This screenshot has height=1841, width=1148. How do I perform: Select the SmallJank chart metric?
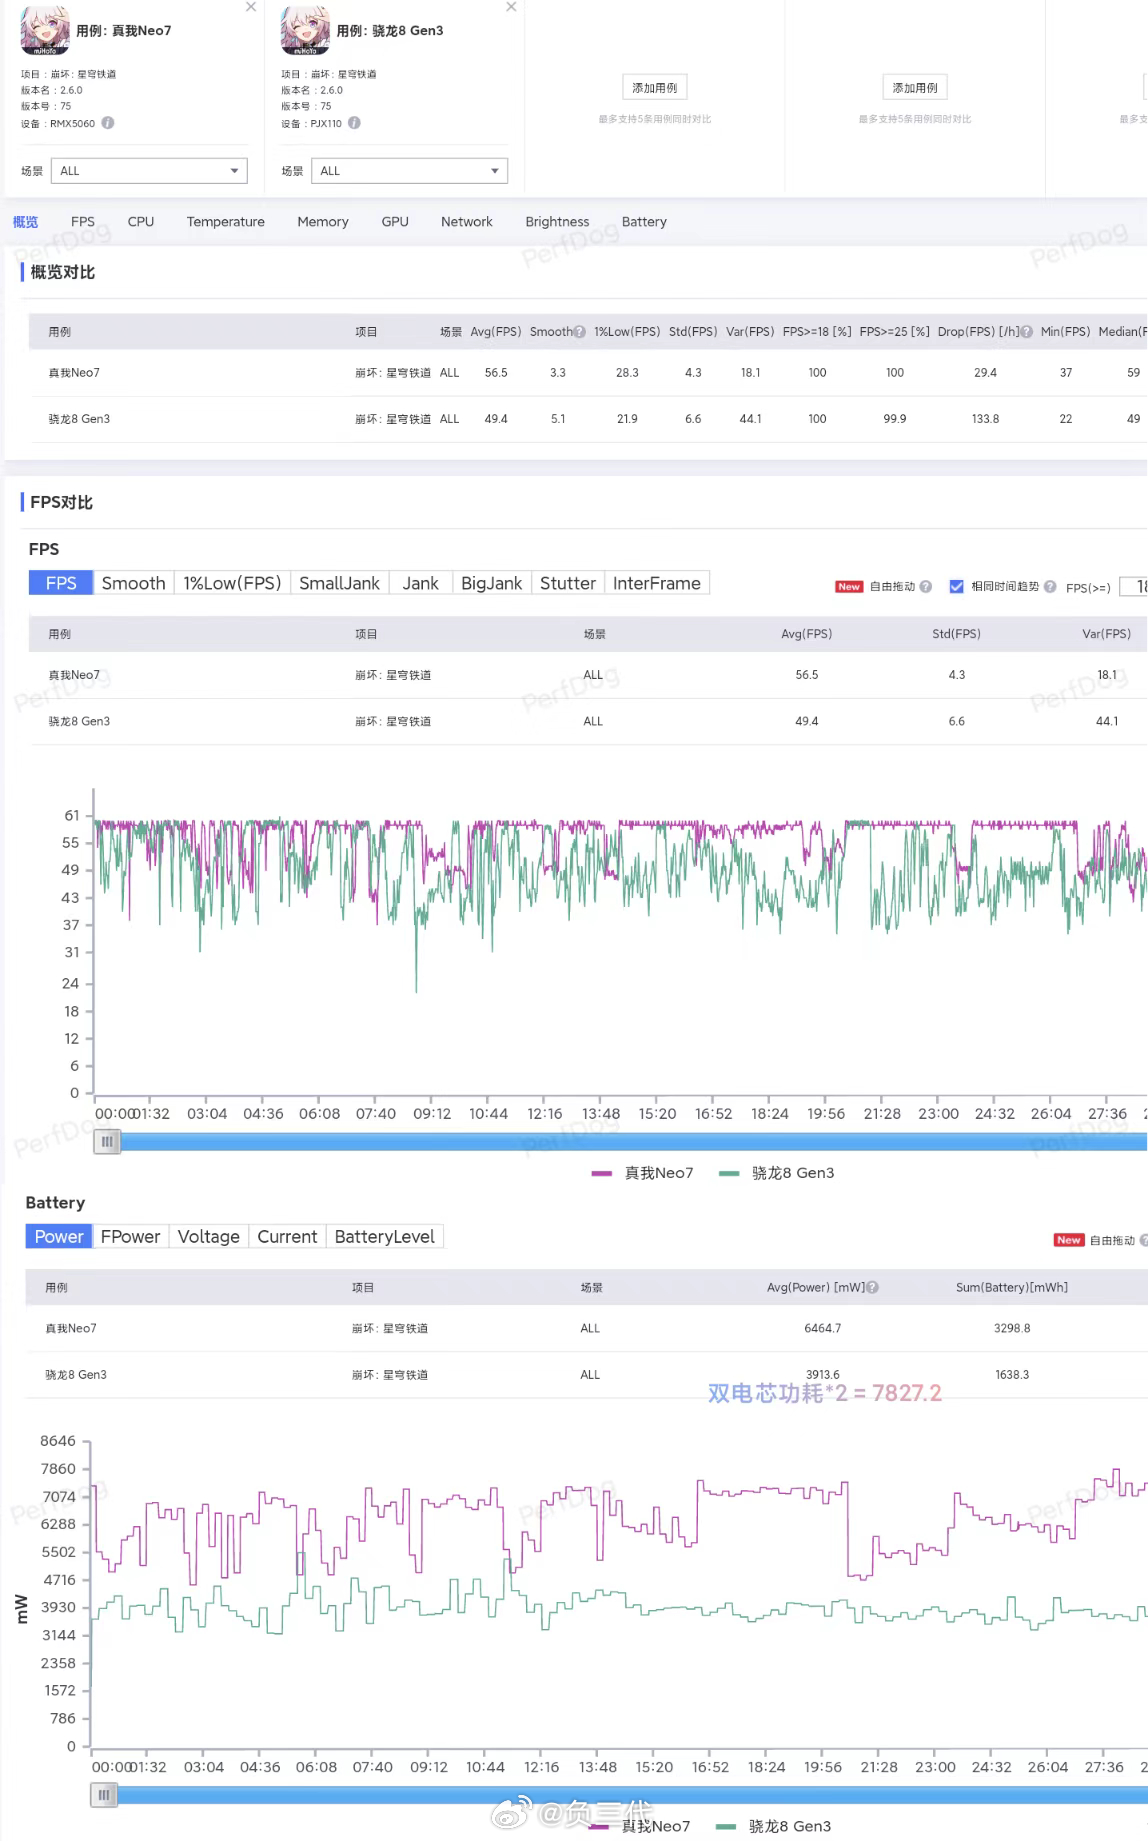[x=339, y=583]
